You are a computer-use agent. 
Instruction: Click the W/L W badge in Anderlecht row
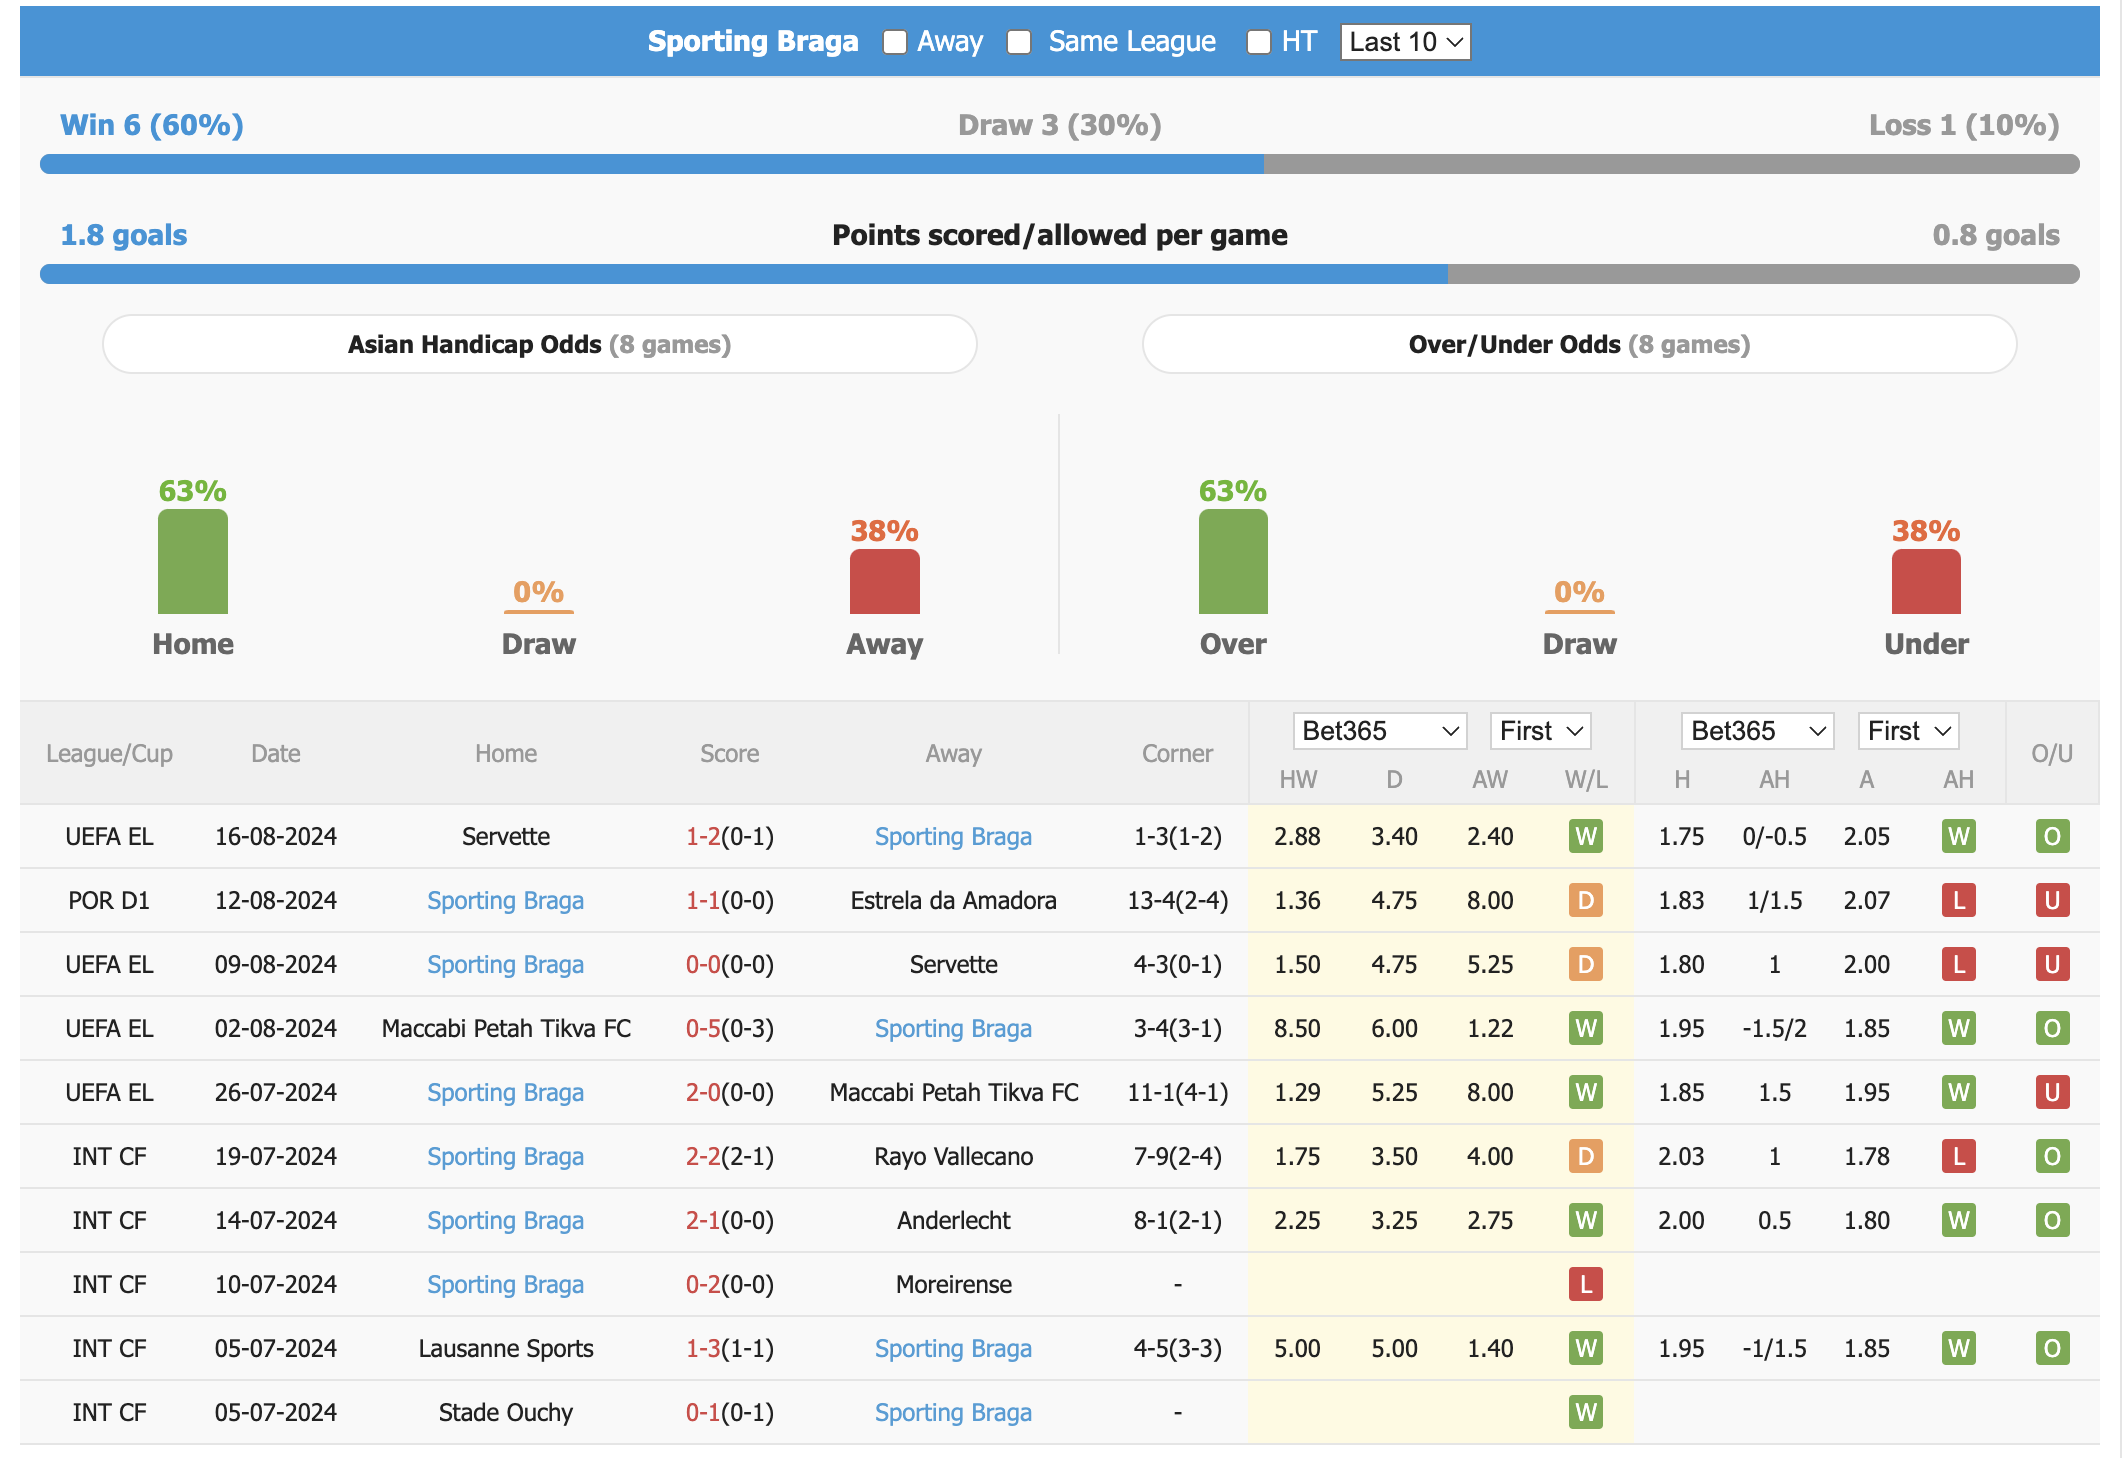1586,1220
